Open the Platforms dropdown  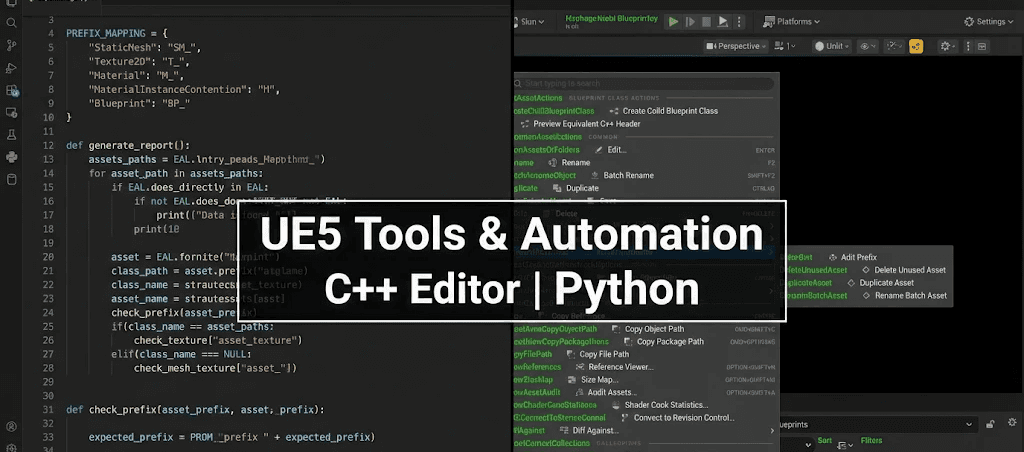[792, 22]
